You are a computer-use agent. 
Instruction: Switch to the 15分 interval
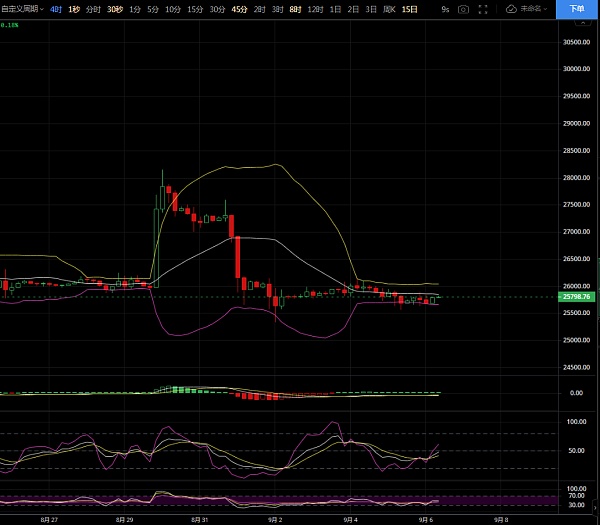tap(194, 9)
